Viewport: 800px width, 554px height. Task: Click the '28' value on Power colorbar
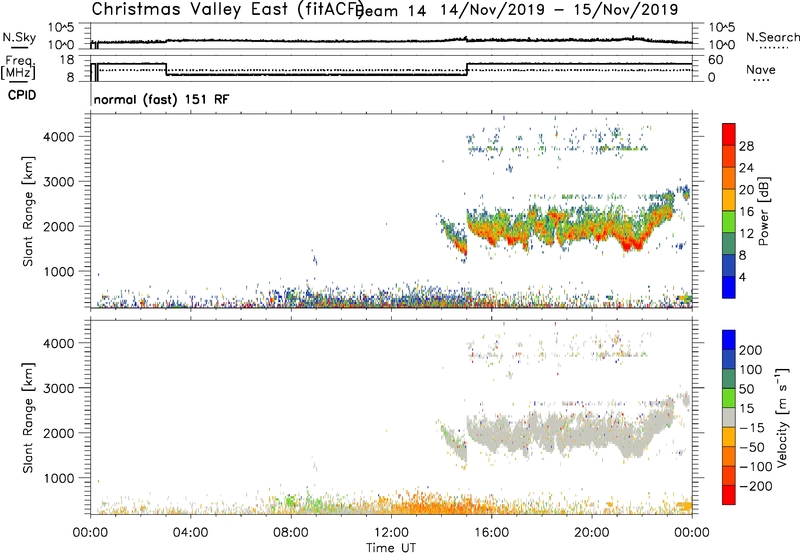[746, 146]
